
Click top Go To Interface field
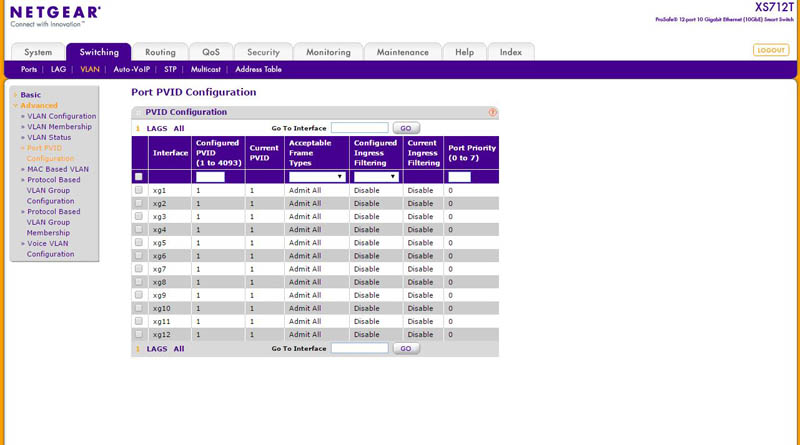coord(359,128)
